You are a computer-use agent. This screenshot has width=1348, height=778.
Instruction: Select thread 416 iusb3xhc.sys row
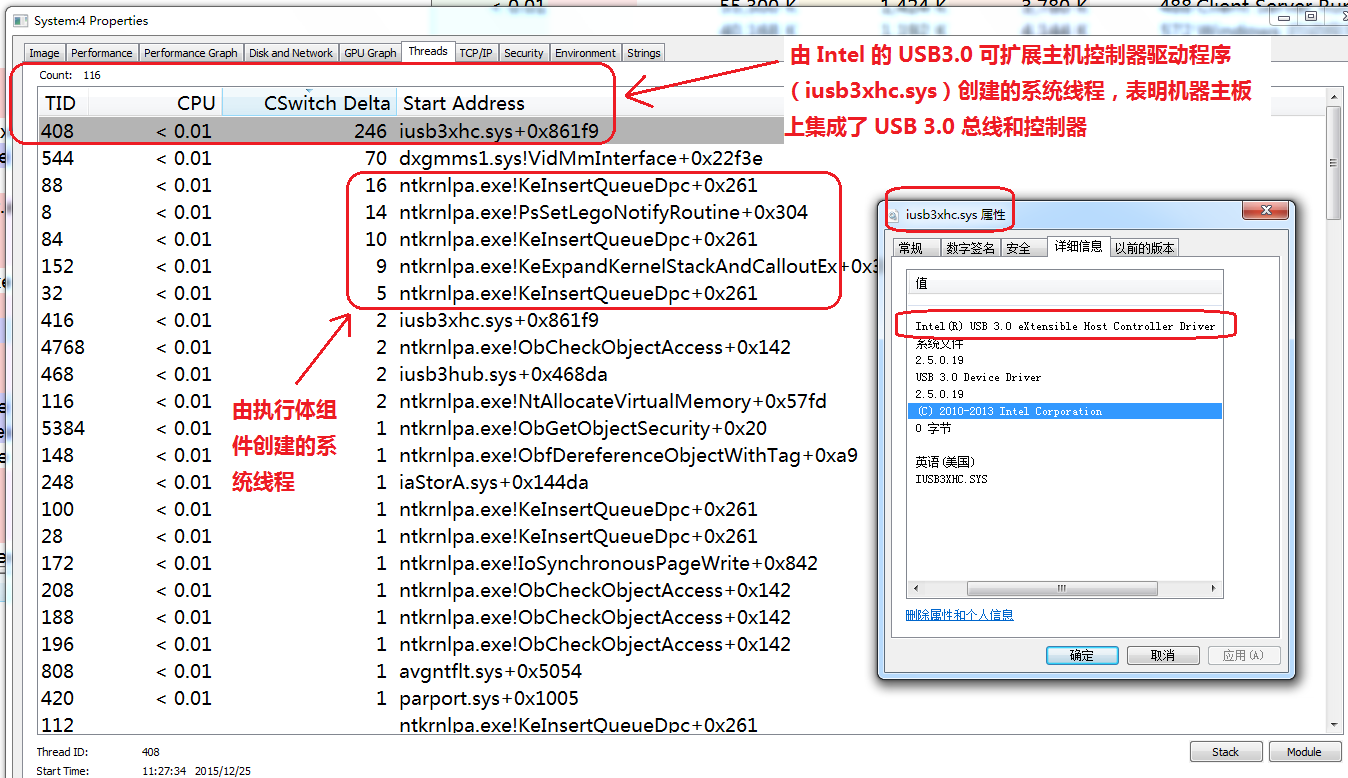pyautogui.click(x=411, y=320)
